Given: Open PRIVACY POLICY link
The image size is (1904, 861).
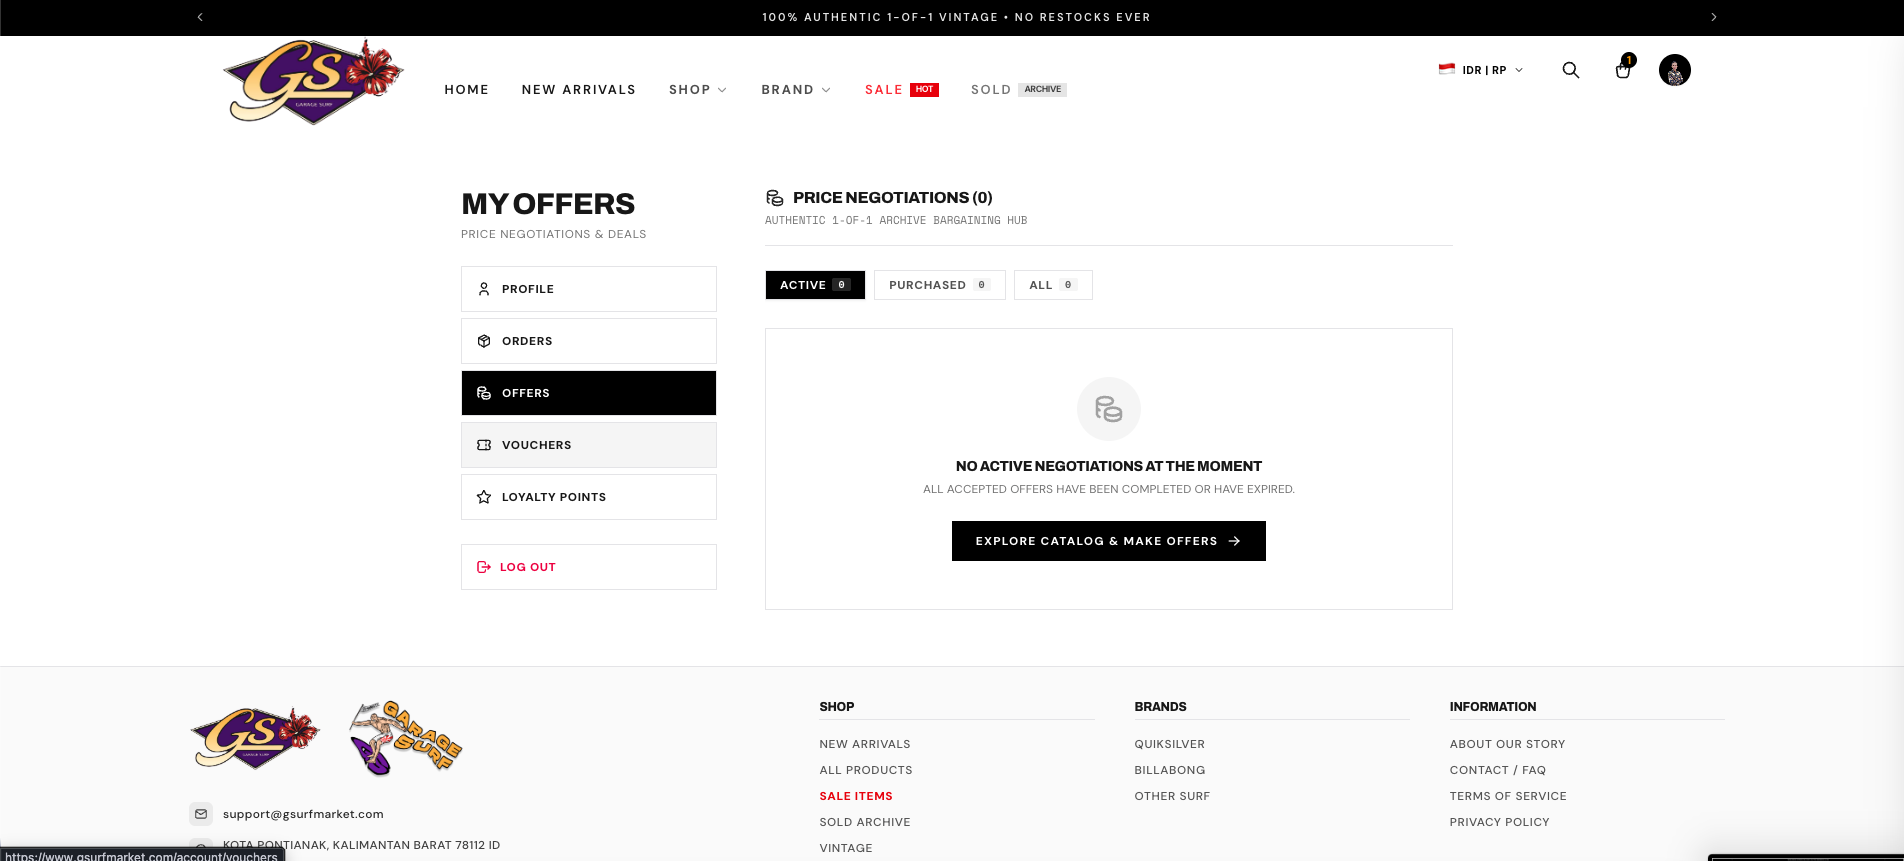Looking at the screenshot, I should pos(1500,822).
